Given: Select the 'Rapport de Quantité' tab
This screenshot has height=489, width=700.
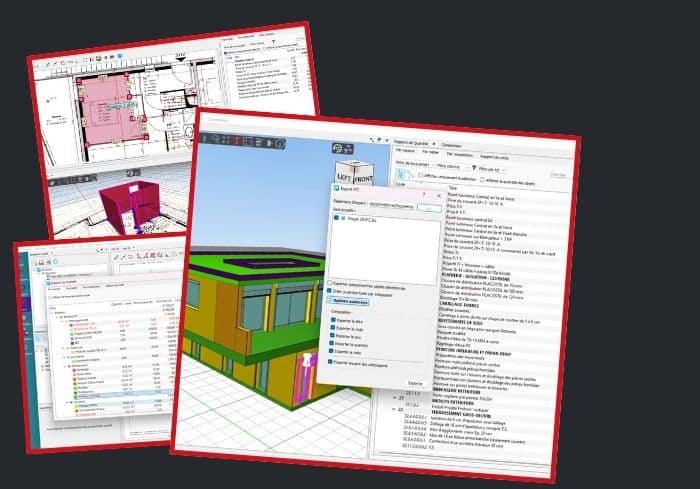Looking at the screenshot, I should coord(411,143).
